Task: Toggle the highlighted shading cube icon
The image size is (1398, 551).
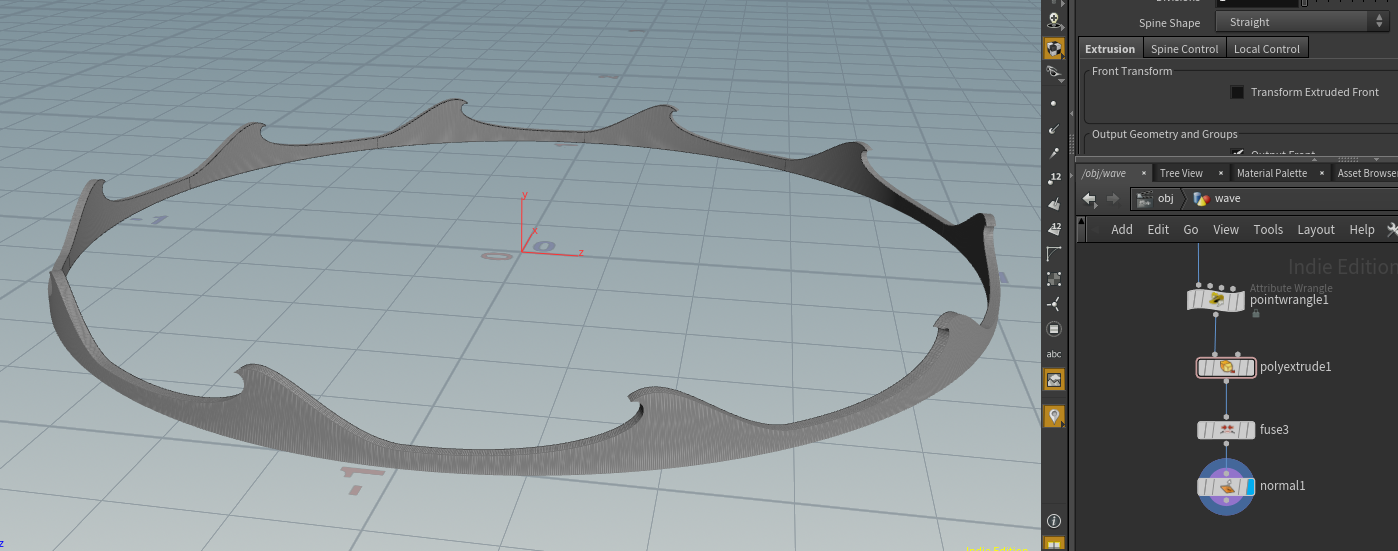Action: (x=1054, y=47)
